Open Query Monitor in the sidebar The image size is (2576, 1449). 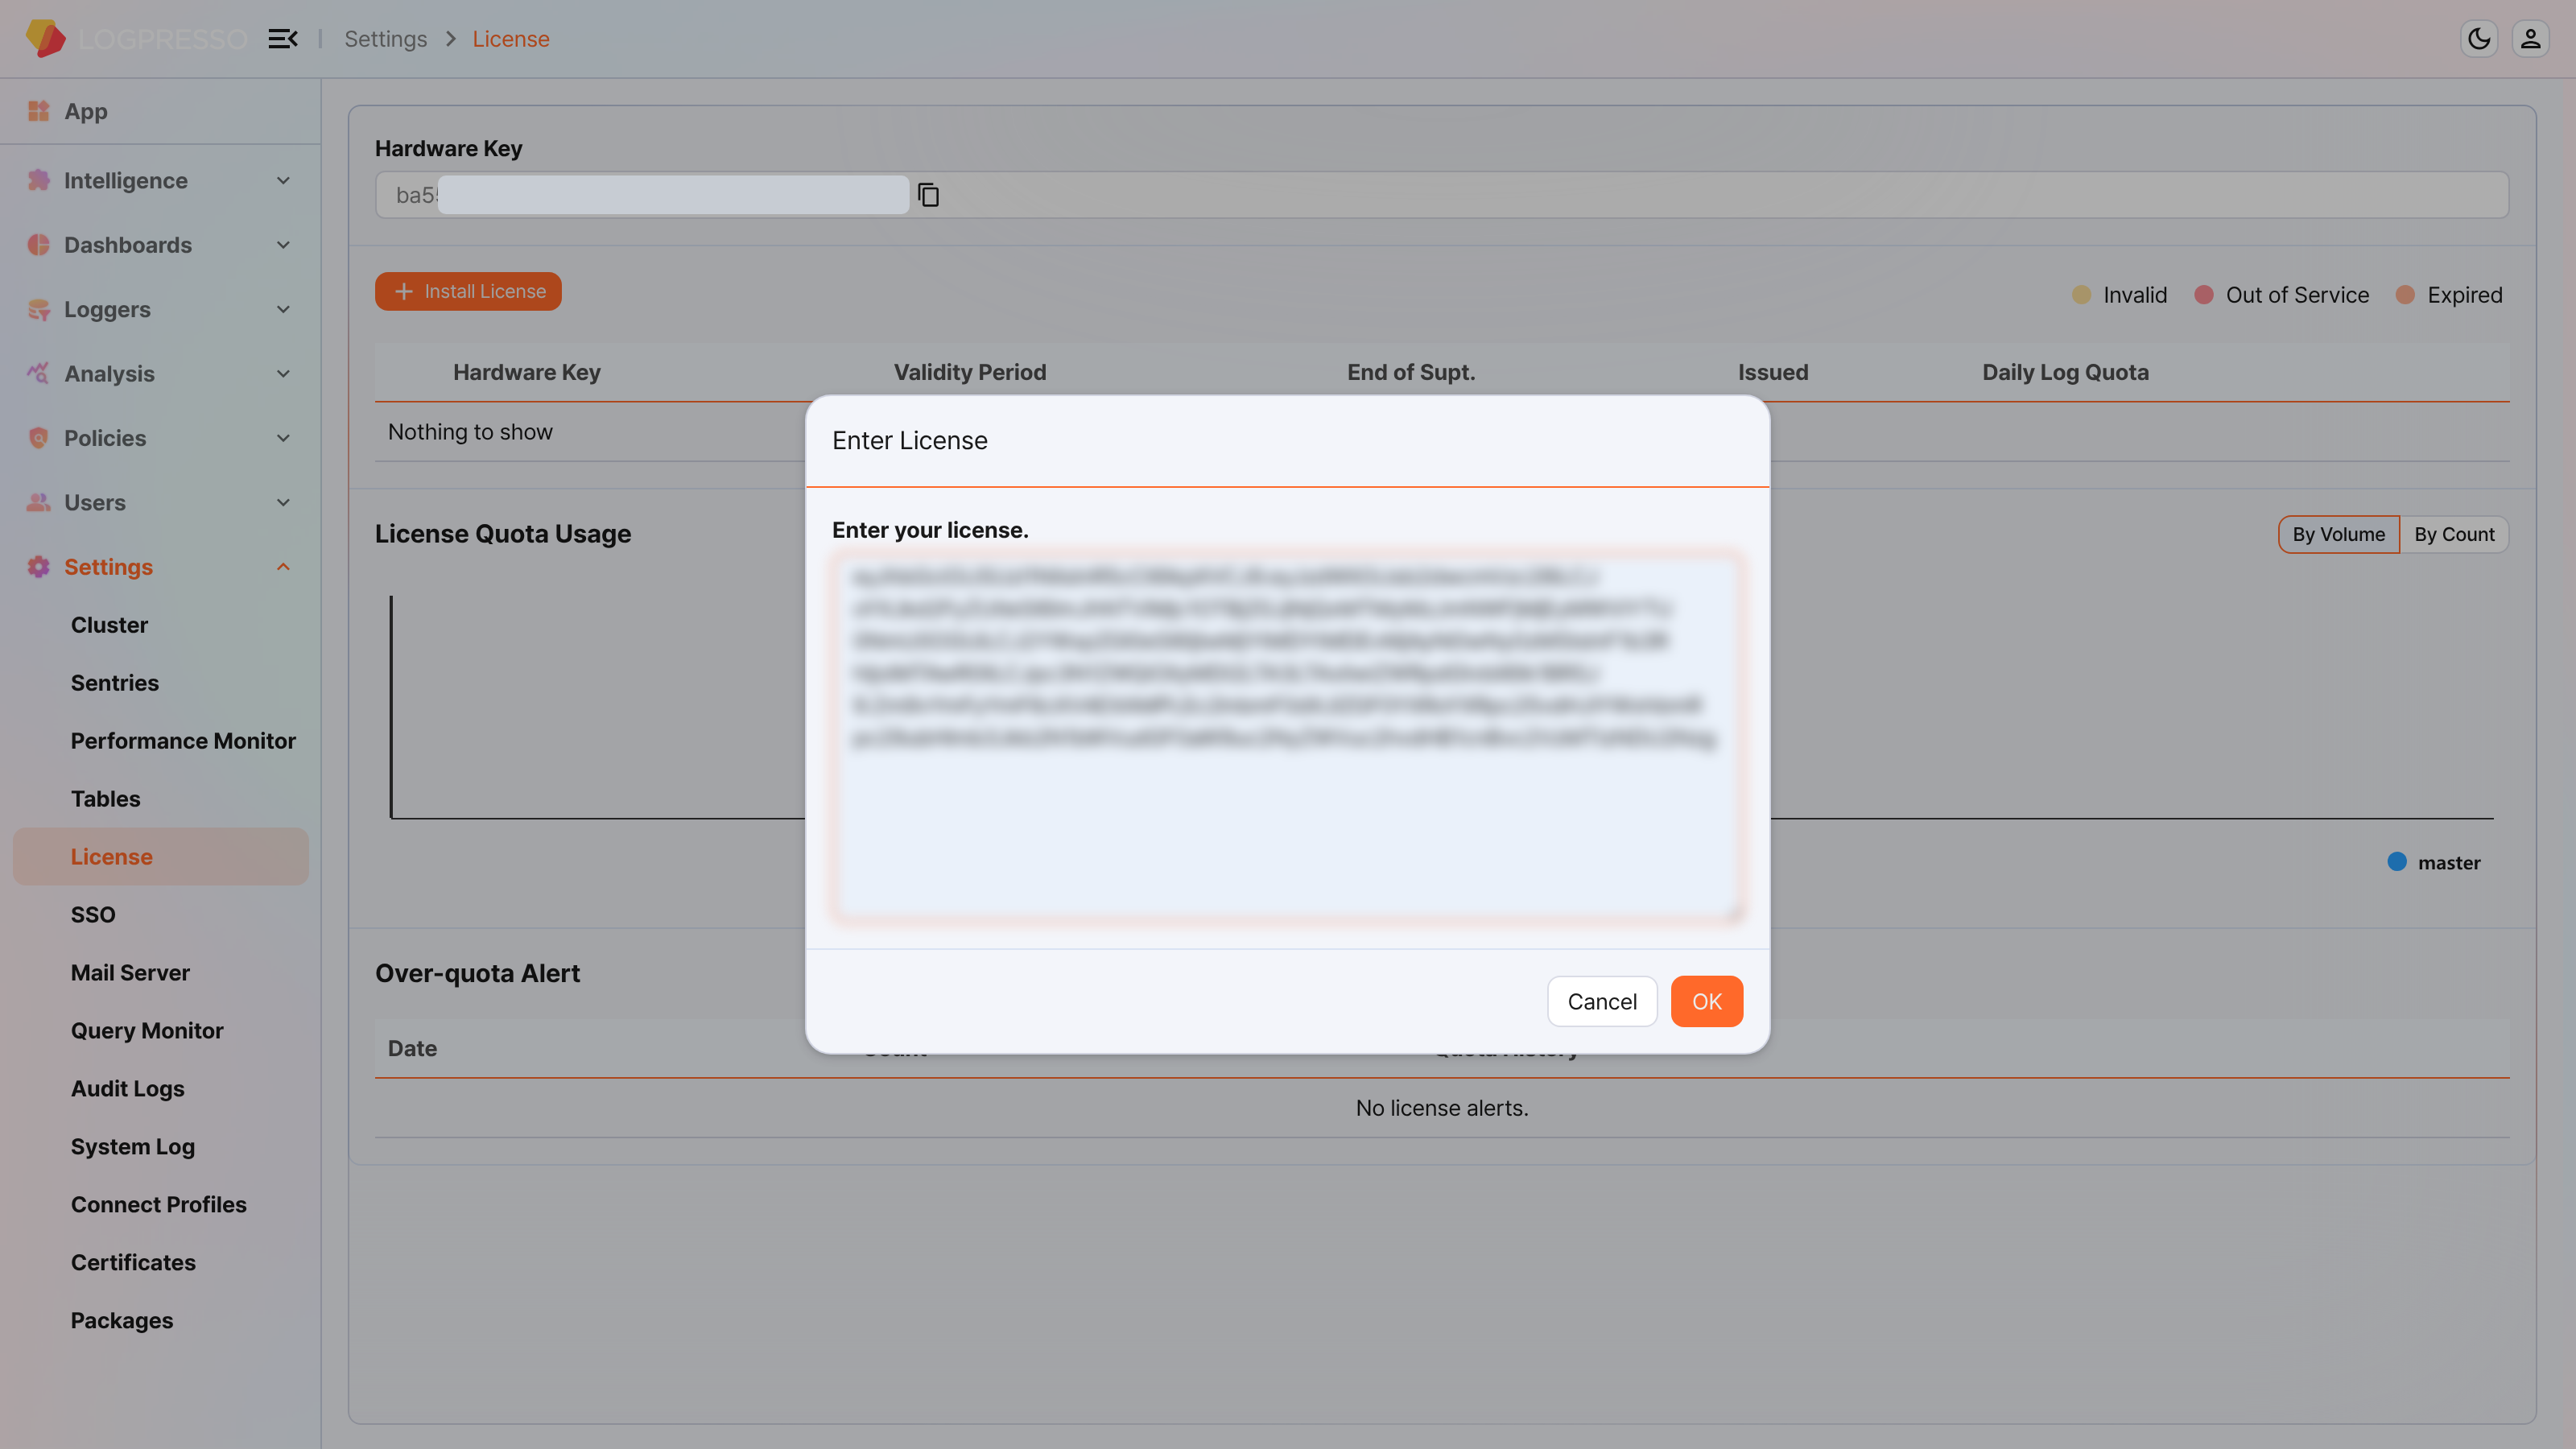[147, 1031]
